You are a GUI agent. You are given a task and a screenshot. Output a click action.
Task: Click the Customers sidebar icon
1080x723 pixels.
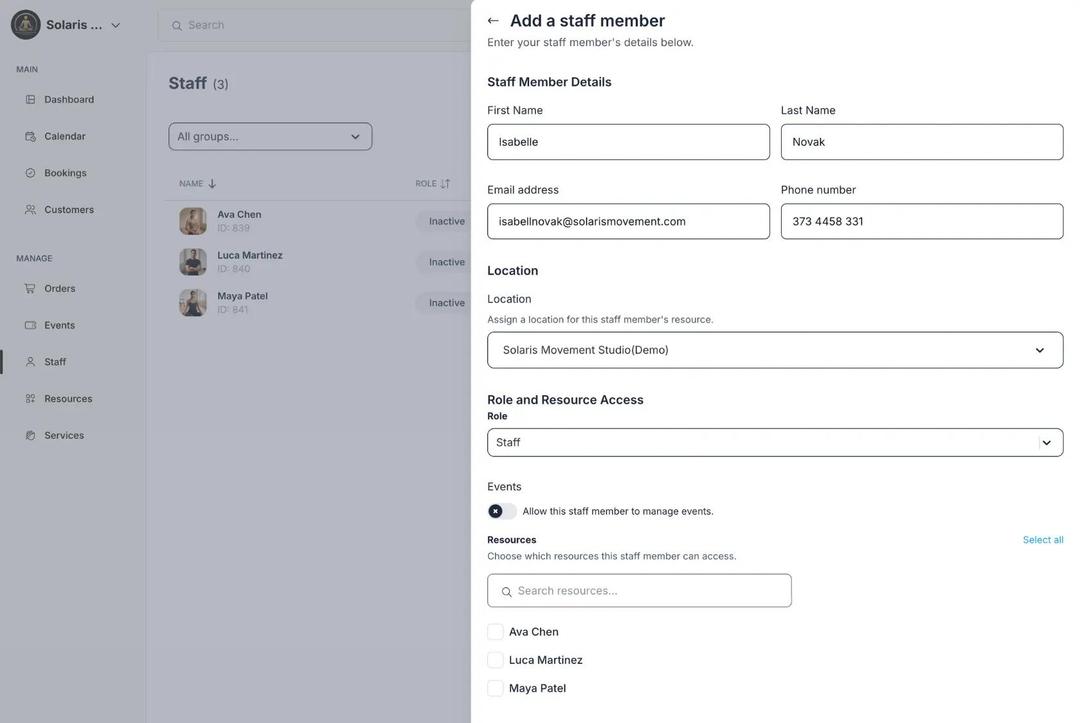pos(30,210)
